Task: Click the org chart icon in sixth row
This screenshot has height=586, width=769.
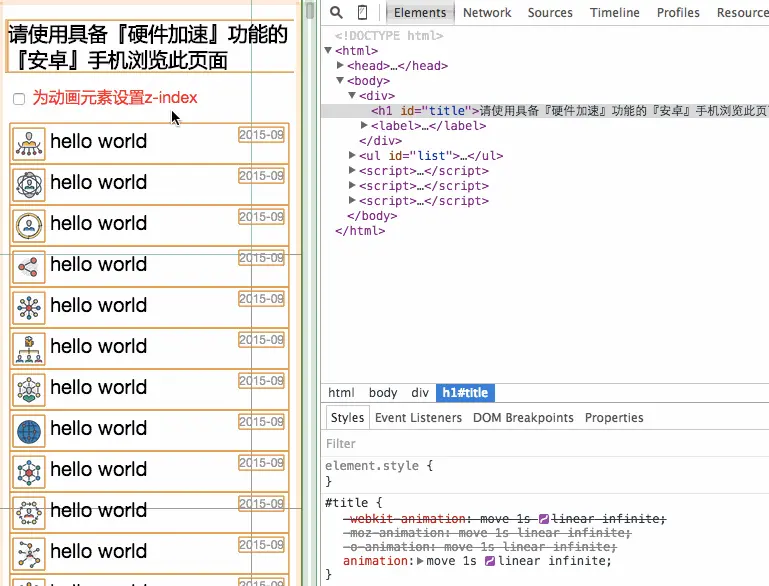Action: [x=29, y=349]
